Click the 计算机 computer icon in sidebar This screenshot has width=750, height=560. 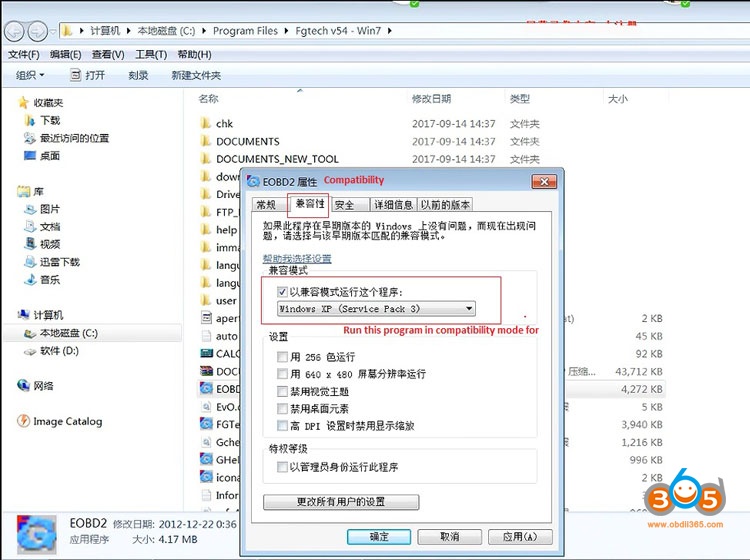pyautogui.click(x=23, y=315)
